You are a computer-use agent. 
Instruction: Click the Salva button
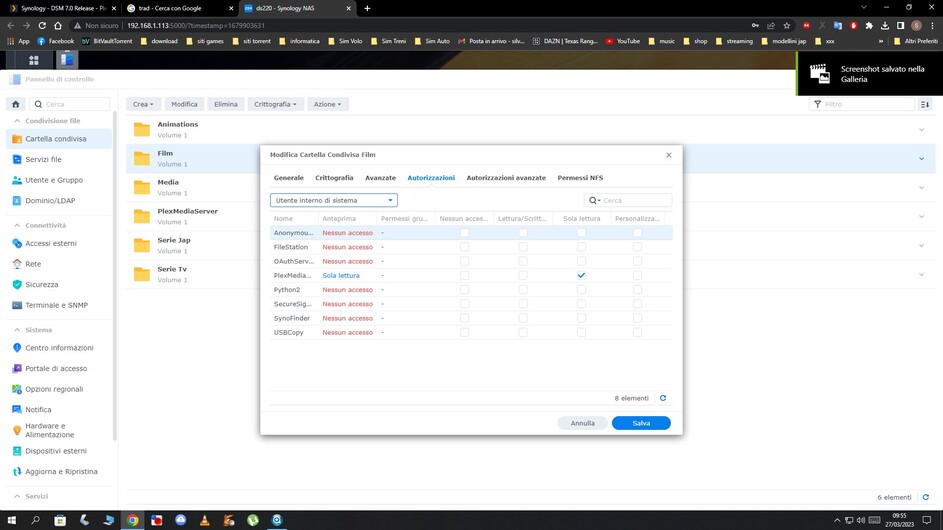641,424
